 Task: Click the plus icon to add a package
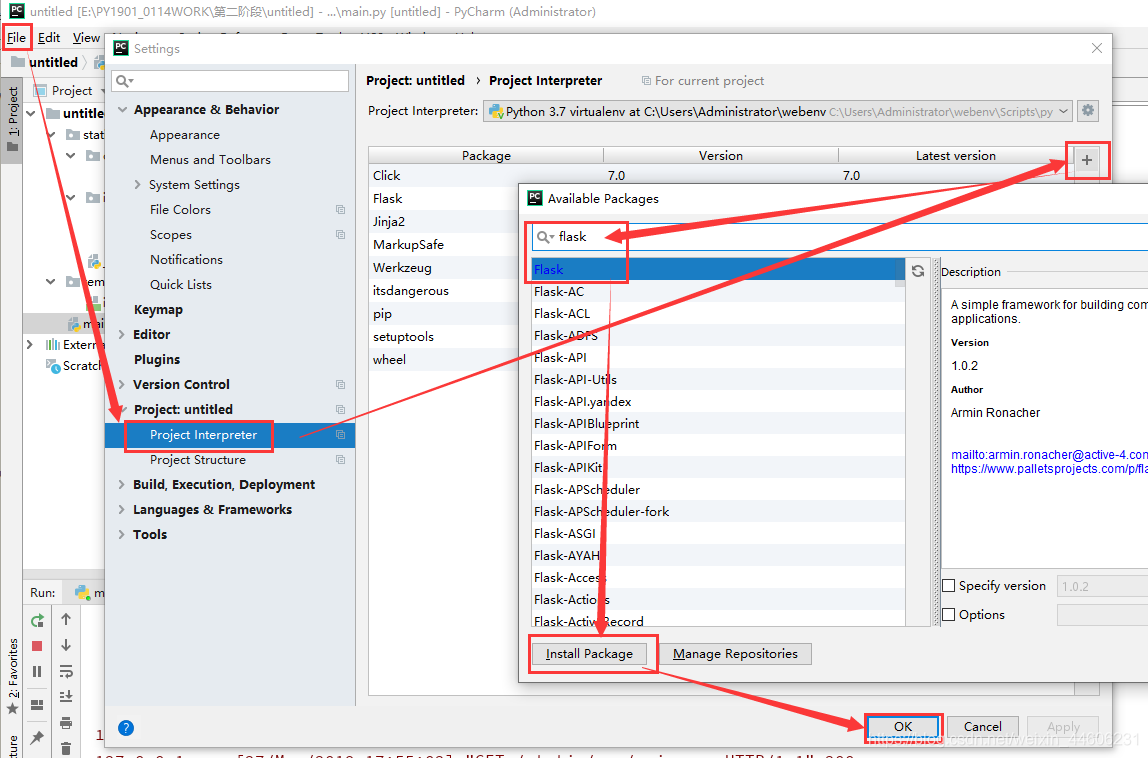(x=1087, y=160)
